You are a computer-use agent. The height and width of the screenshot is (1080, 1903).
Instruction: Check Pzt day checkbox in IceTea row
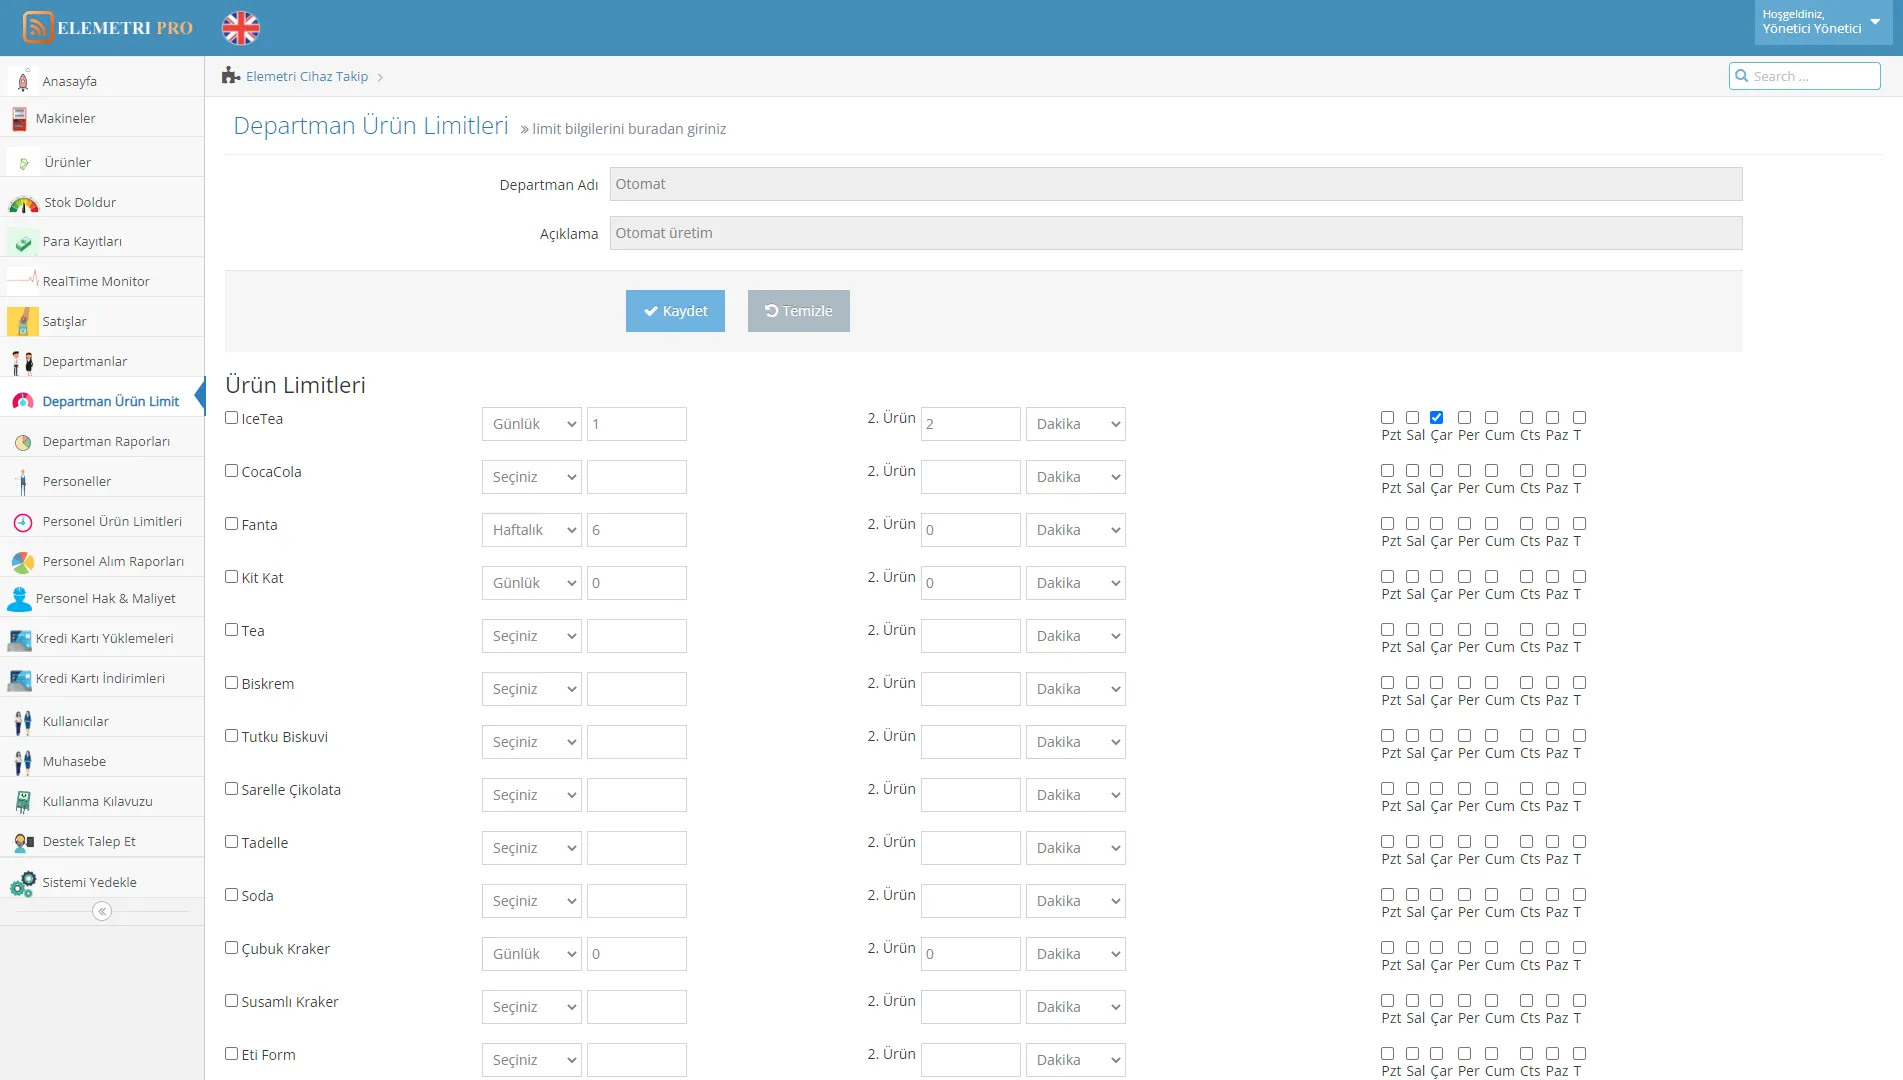[x=1388, y=418]
